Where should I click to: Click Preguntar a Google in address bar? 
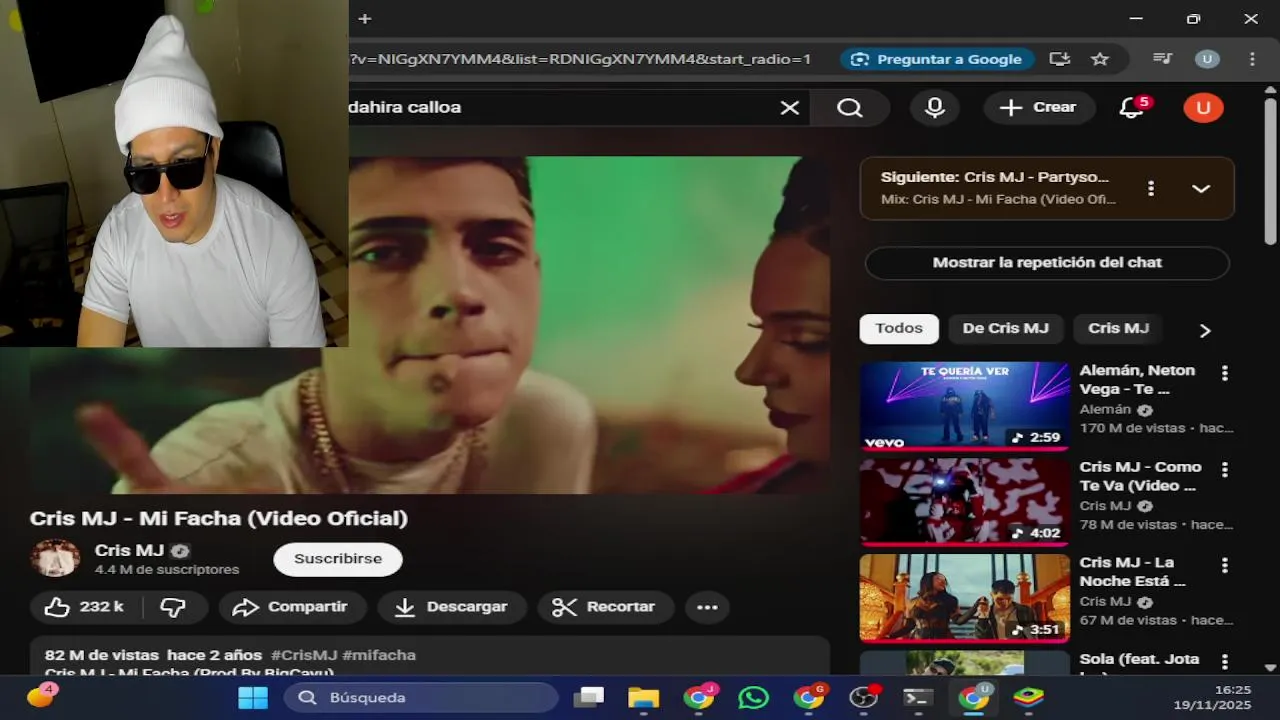(936, 59)
